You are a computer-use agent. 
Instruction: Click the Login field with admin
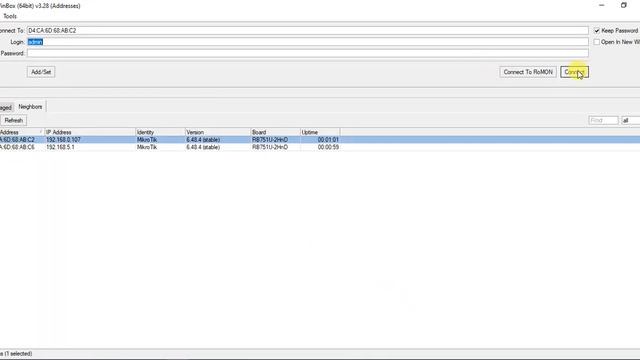[308, 42]
